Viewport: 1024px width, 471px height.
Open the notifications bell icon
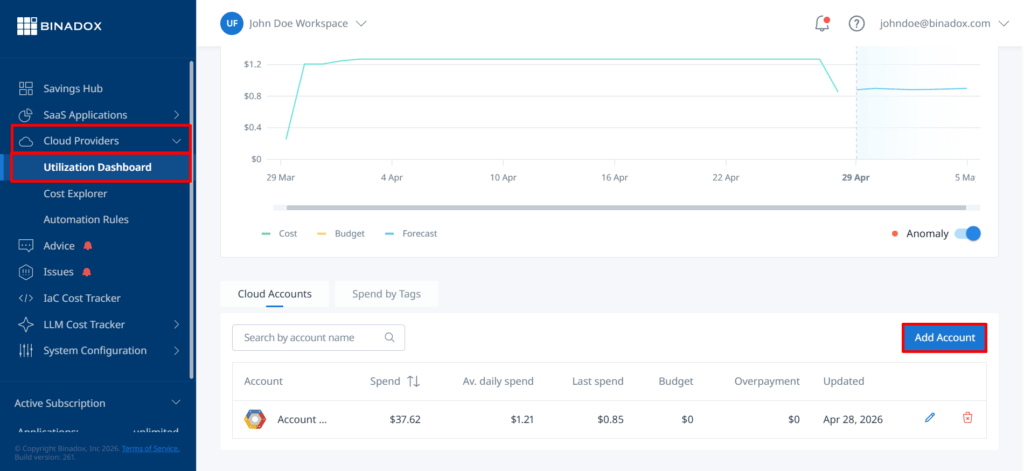click(822, 24)
